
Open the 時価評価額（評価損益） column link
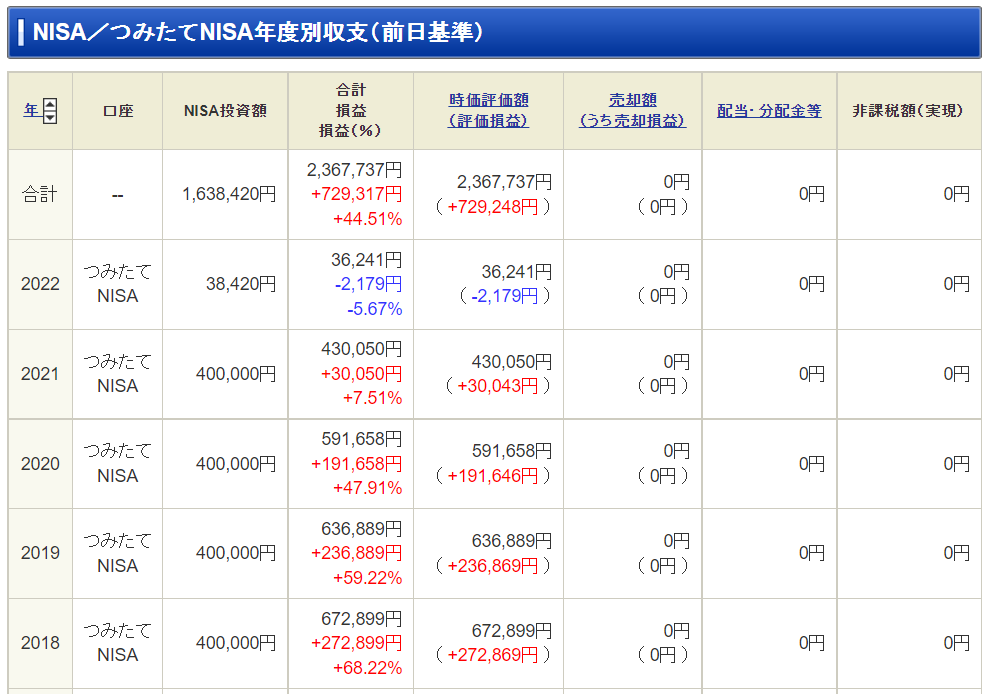(488, 110)
